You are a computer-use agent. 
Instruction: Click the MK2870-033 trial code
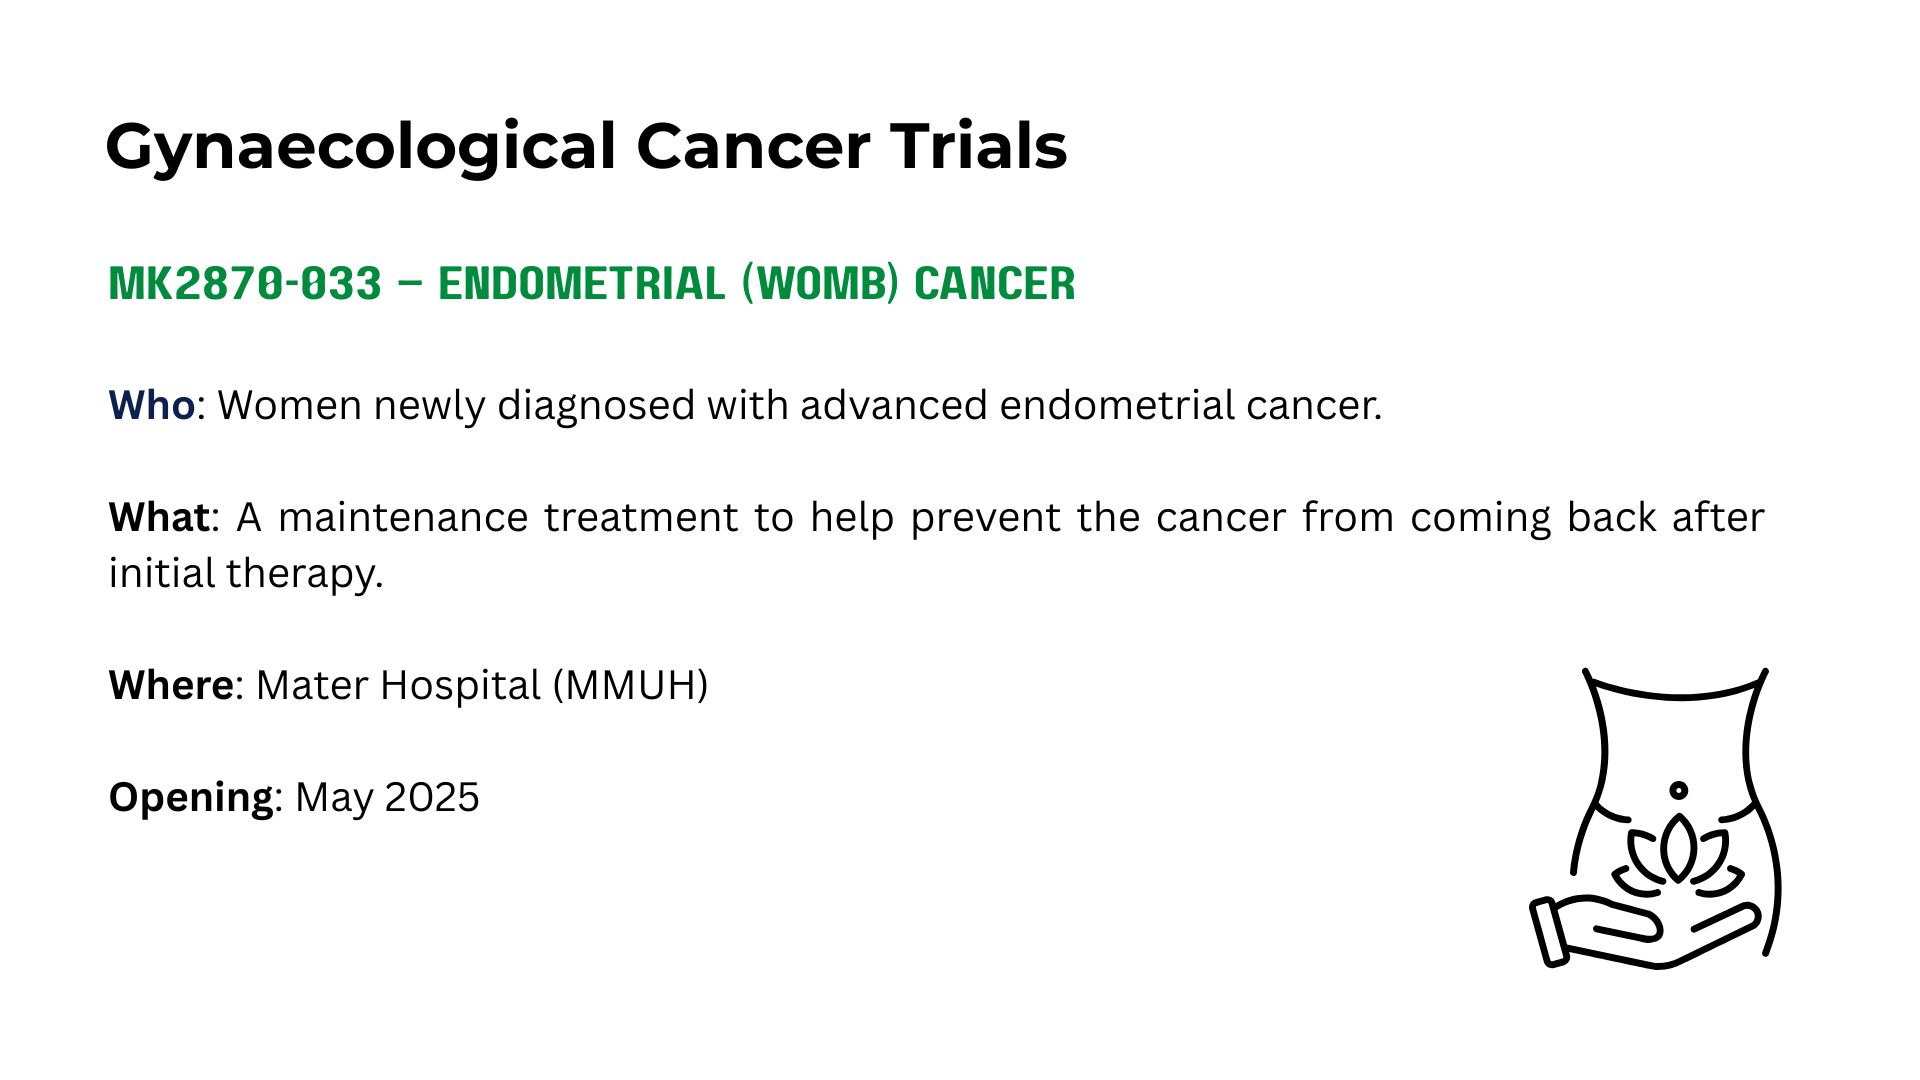[x=245, y=284]
